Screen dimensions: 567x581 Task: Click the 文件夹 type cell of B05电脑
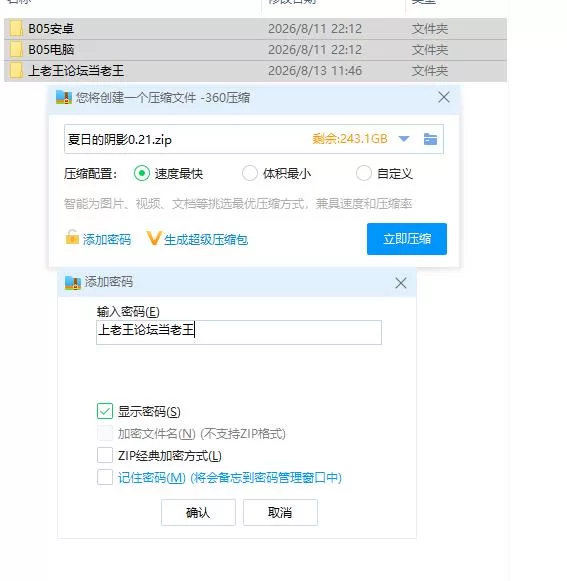(x=430, y=50)
